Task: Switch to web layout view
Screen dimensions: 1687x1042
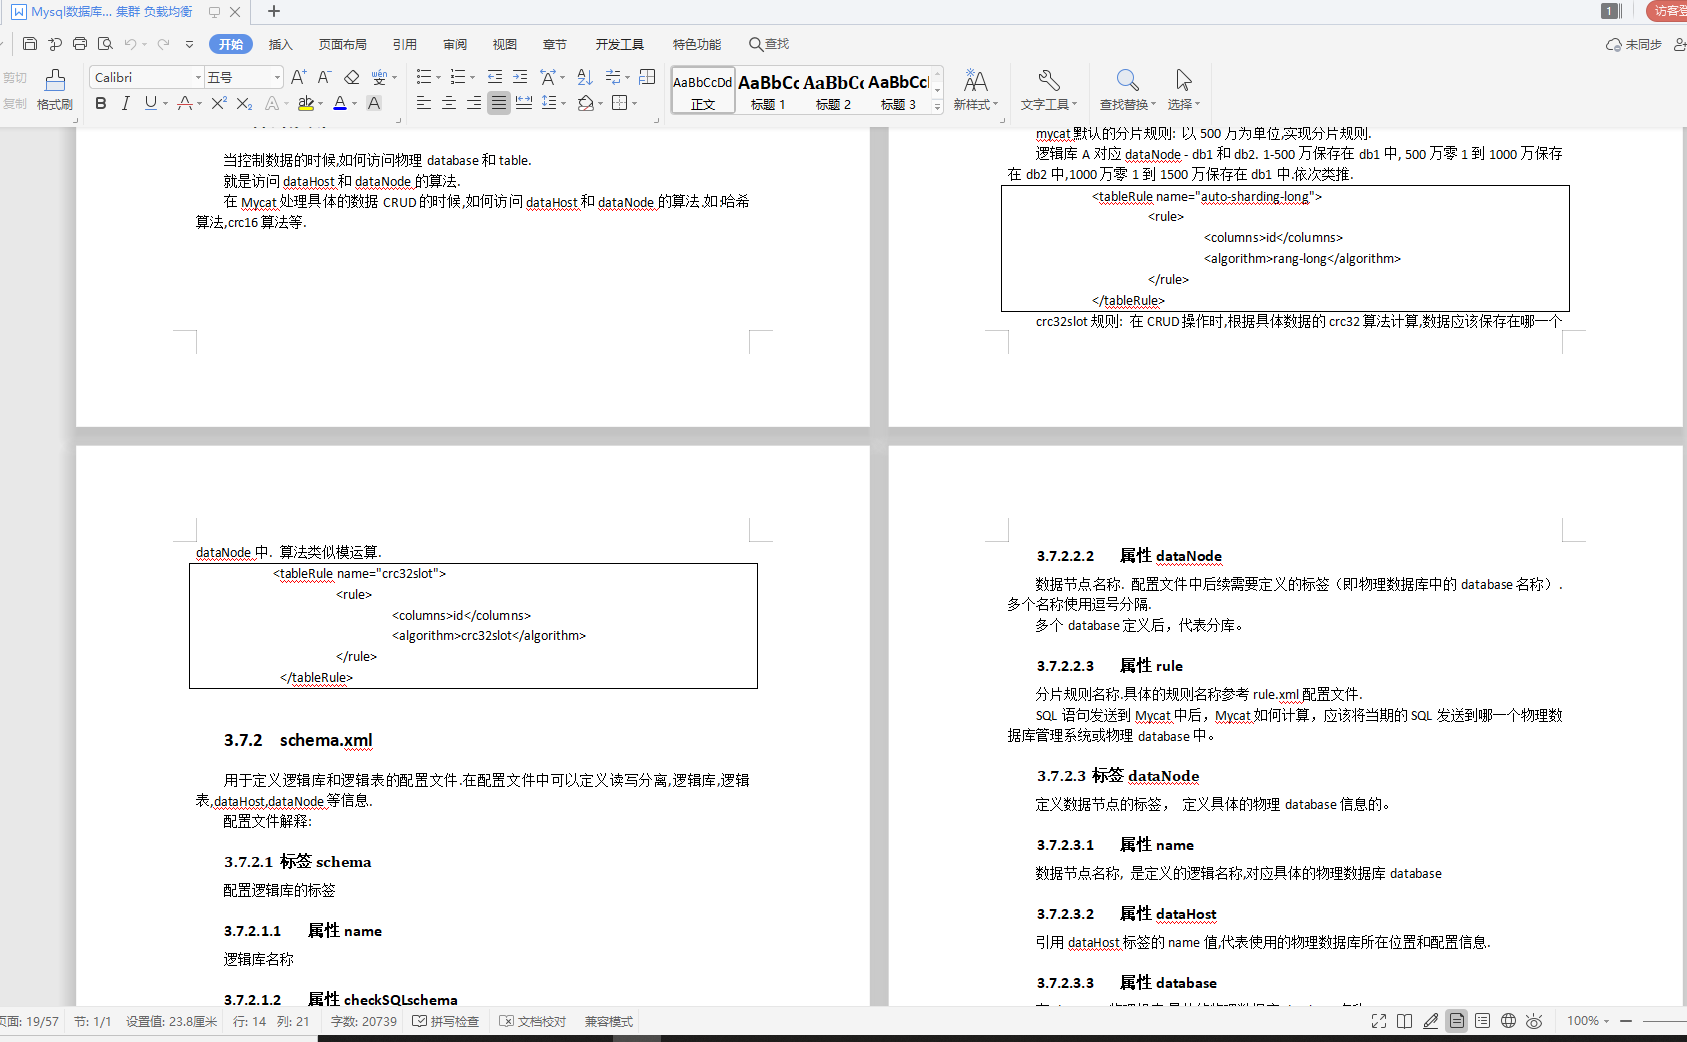Action: (1508, 1021)
